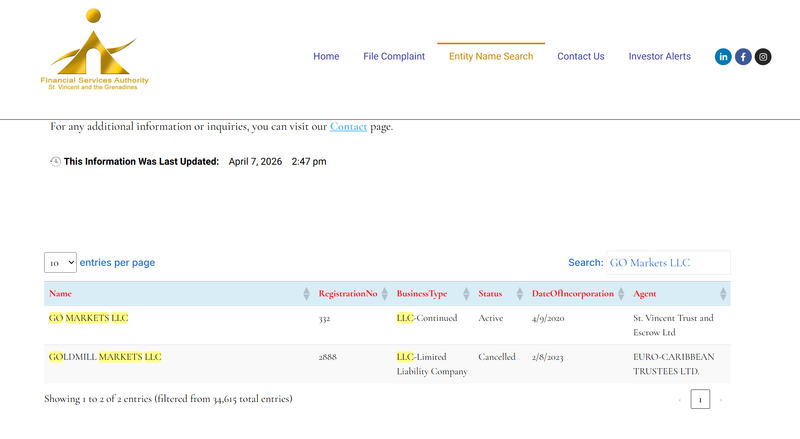Click the Search input field
The width and height of the screenshot is (800, 439).
668,262
